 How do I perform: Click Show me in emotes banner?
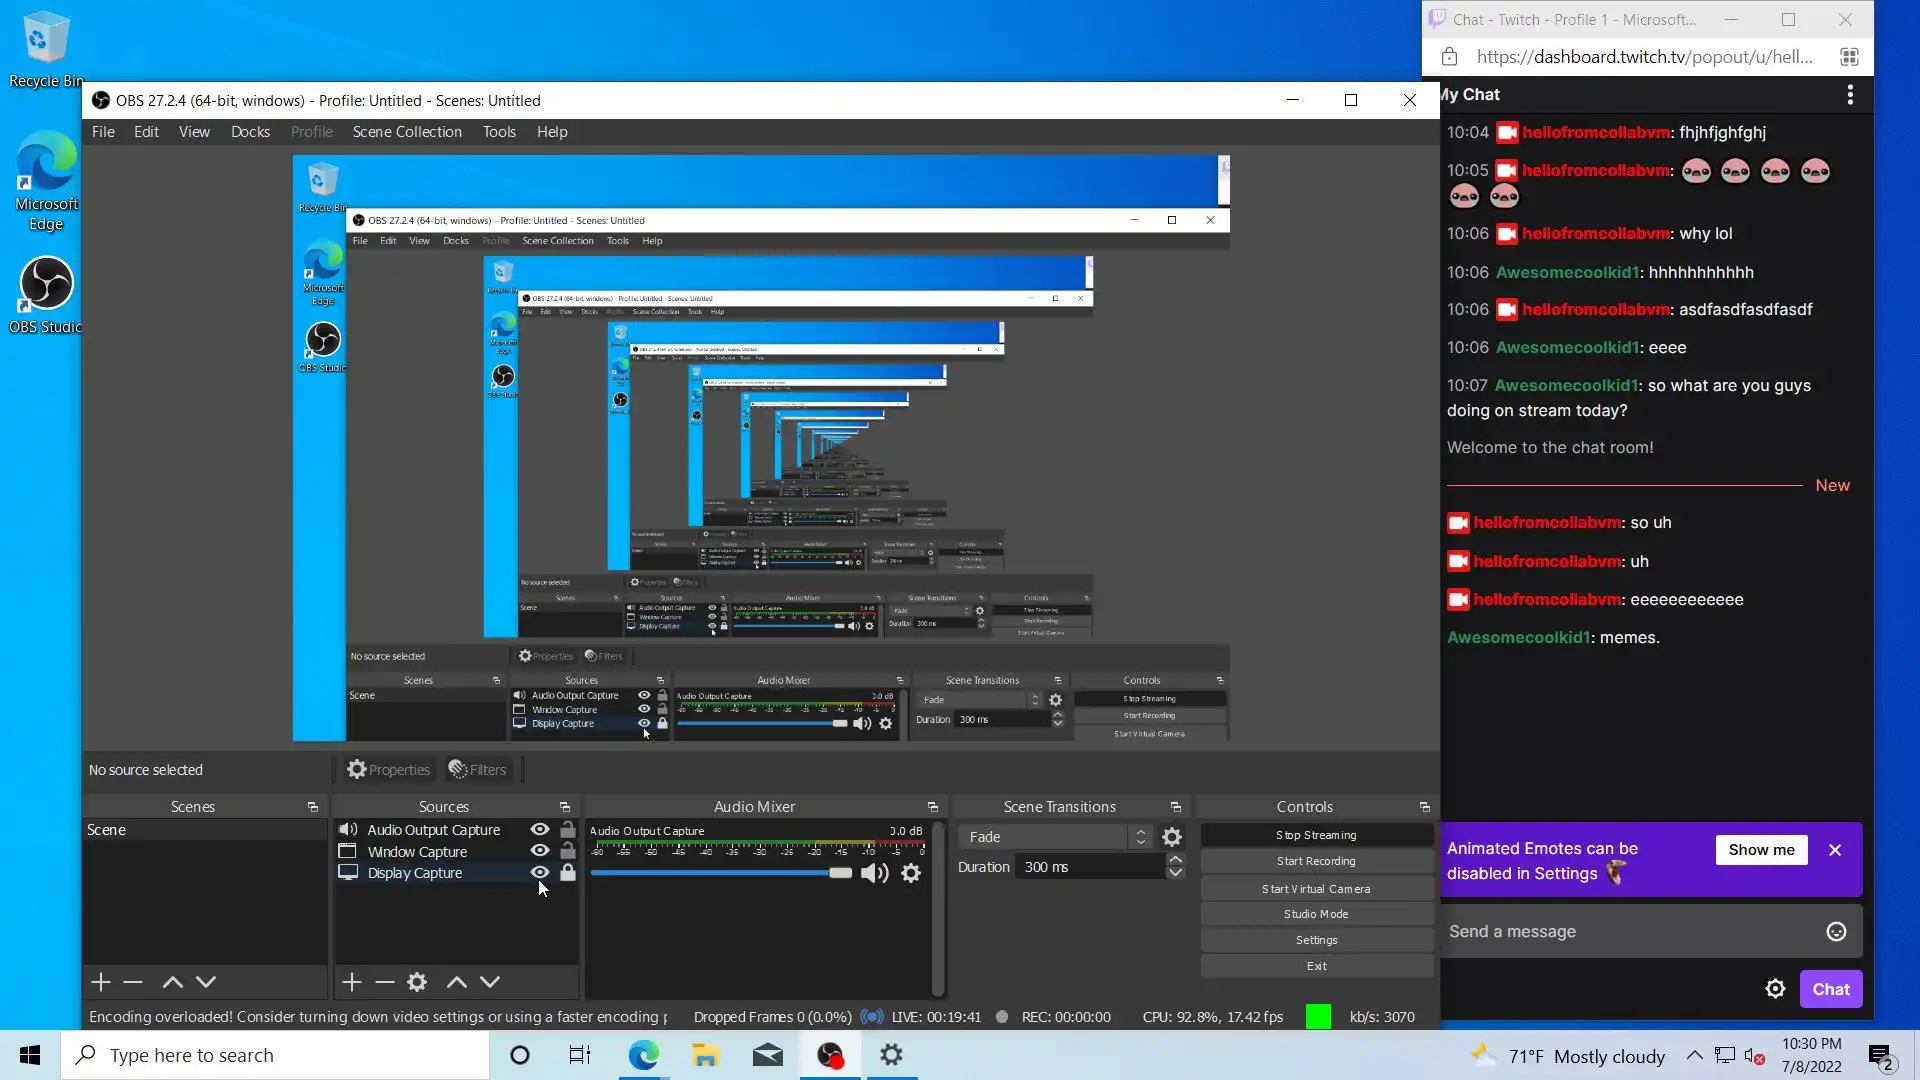click(x=1761, y=849)
